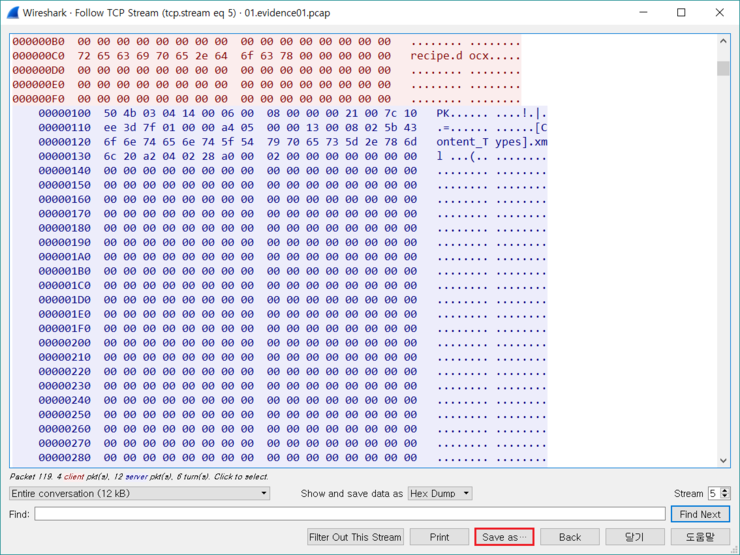
Task: Click the Back button
Action: pos(570,537)
